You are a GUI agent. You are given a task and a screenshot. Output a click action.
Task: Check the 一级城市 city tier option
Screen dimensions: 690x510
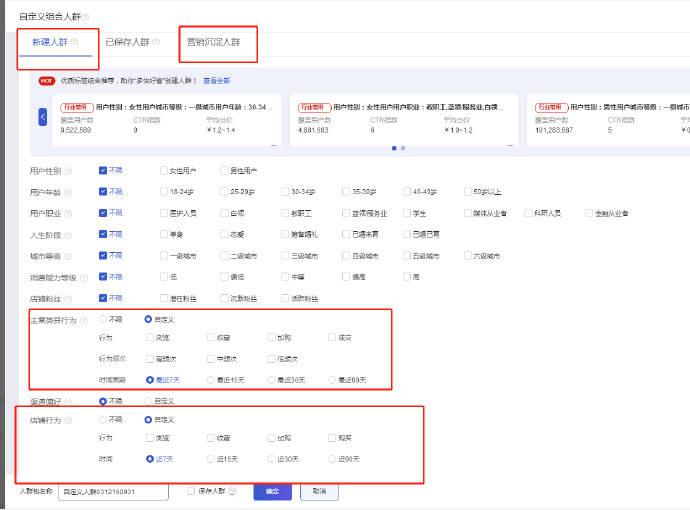pyautogui.click(x=164, y=255)
